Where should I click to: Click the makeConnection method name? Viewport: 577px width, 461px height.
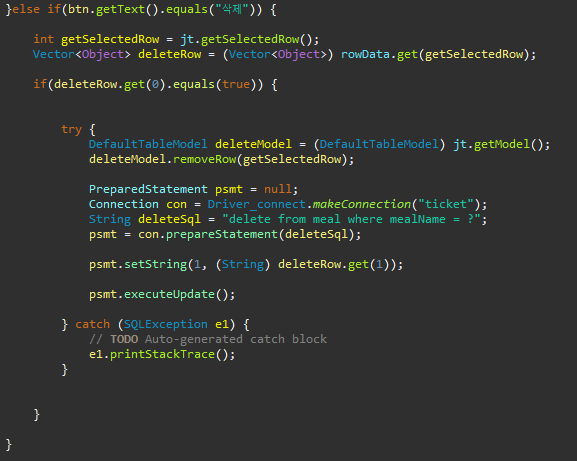(x=362, y=204)
